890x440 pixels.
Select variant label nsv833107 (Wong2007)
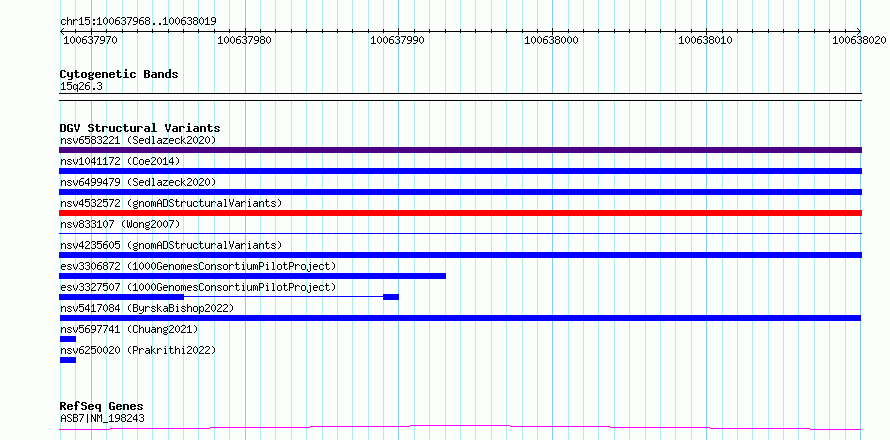120,224
